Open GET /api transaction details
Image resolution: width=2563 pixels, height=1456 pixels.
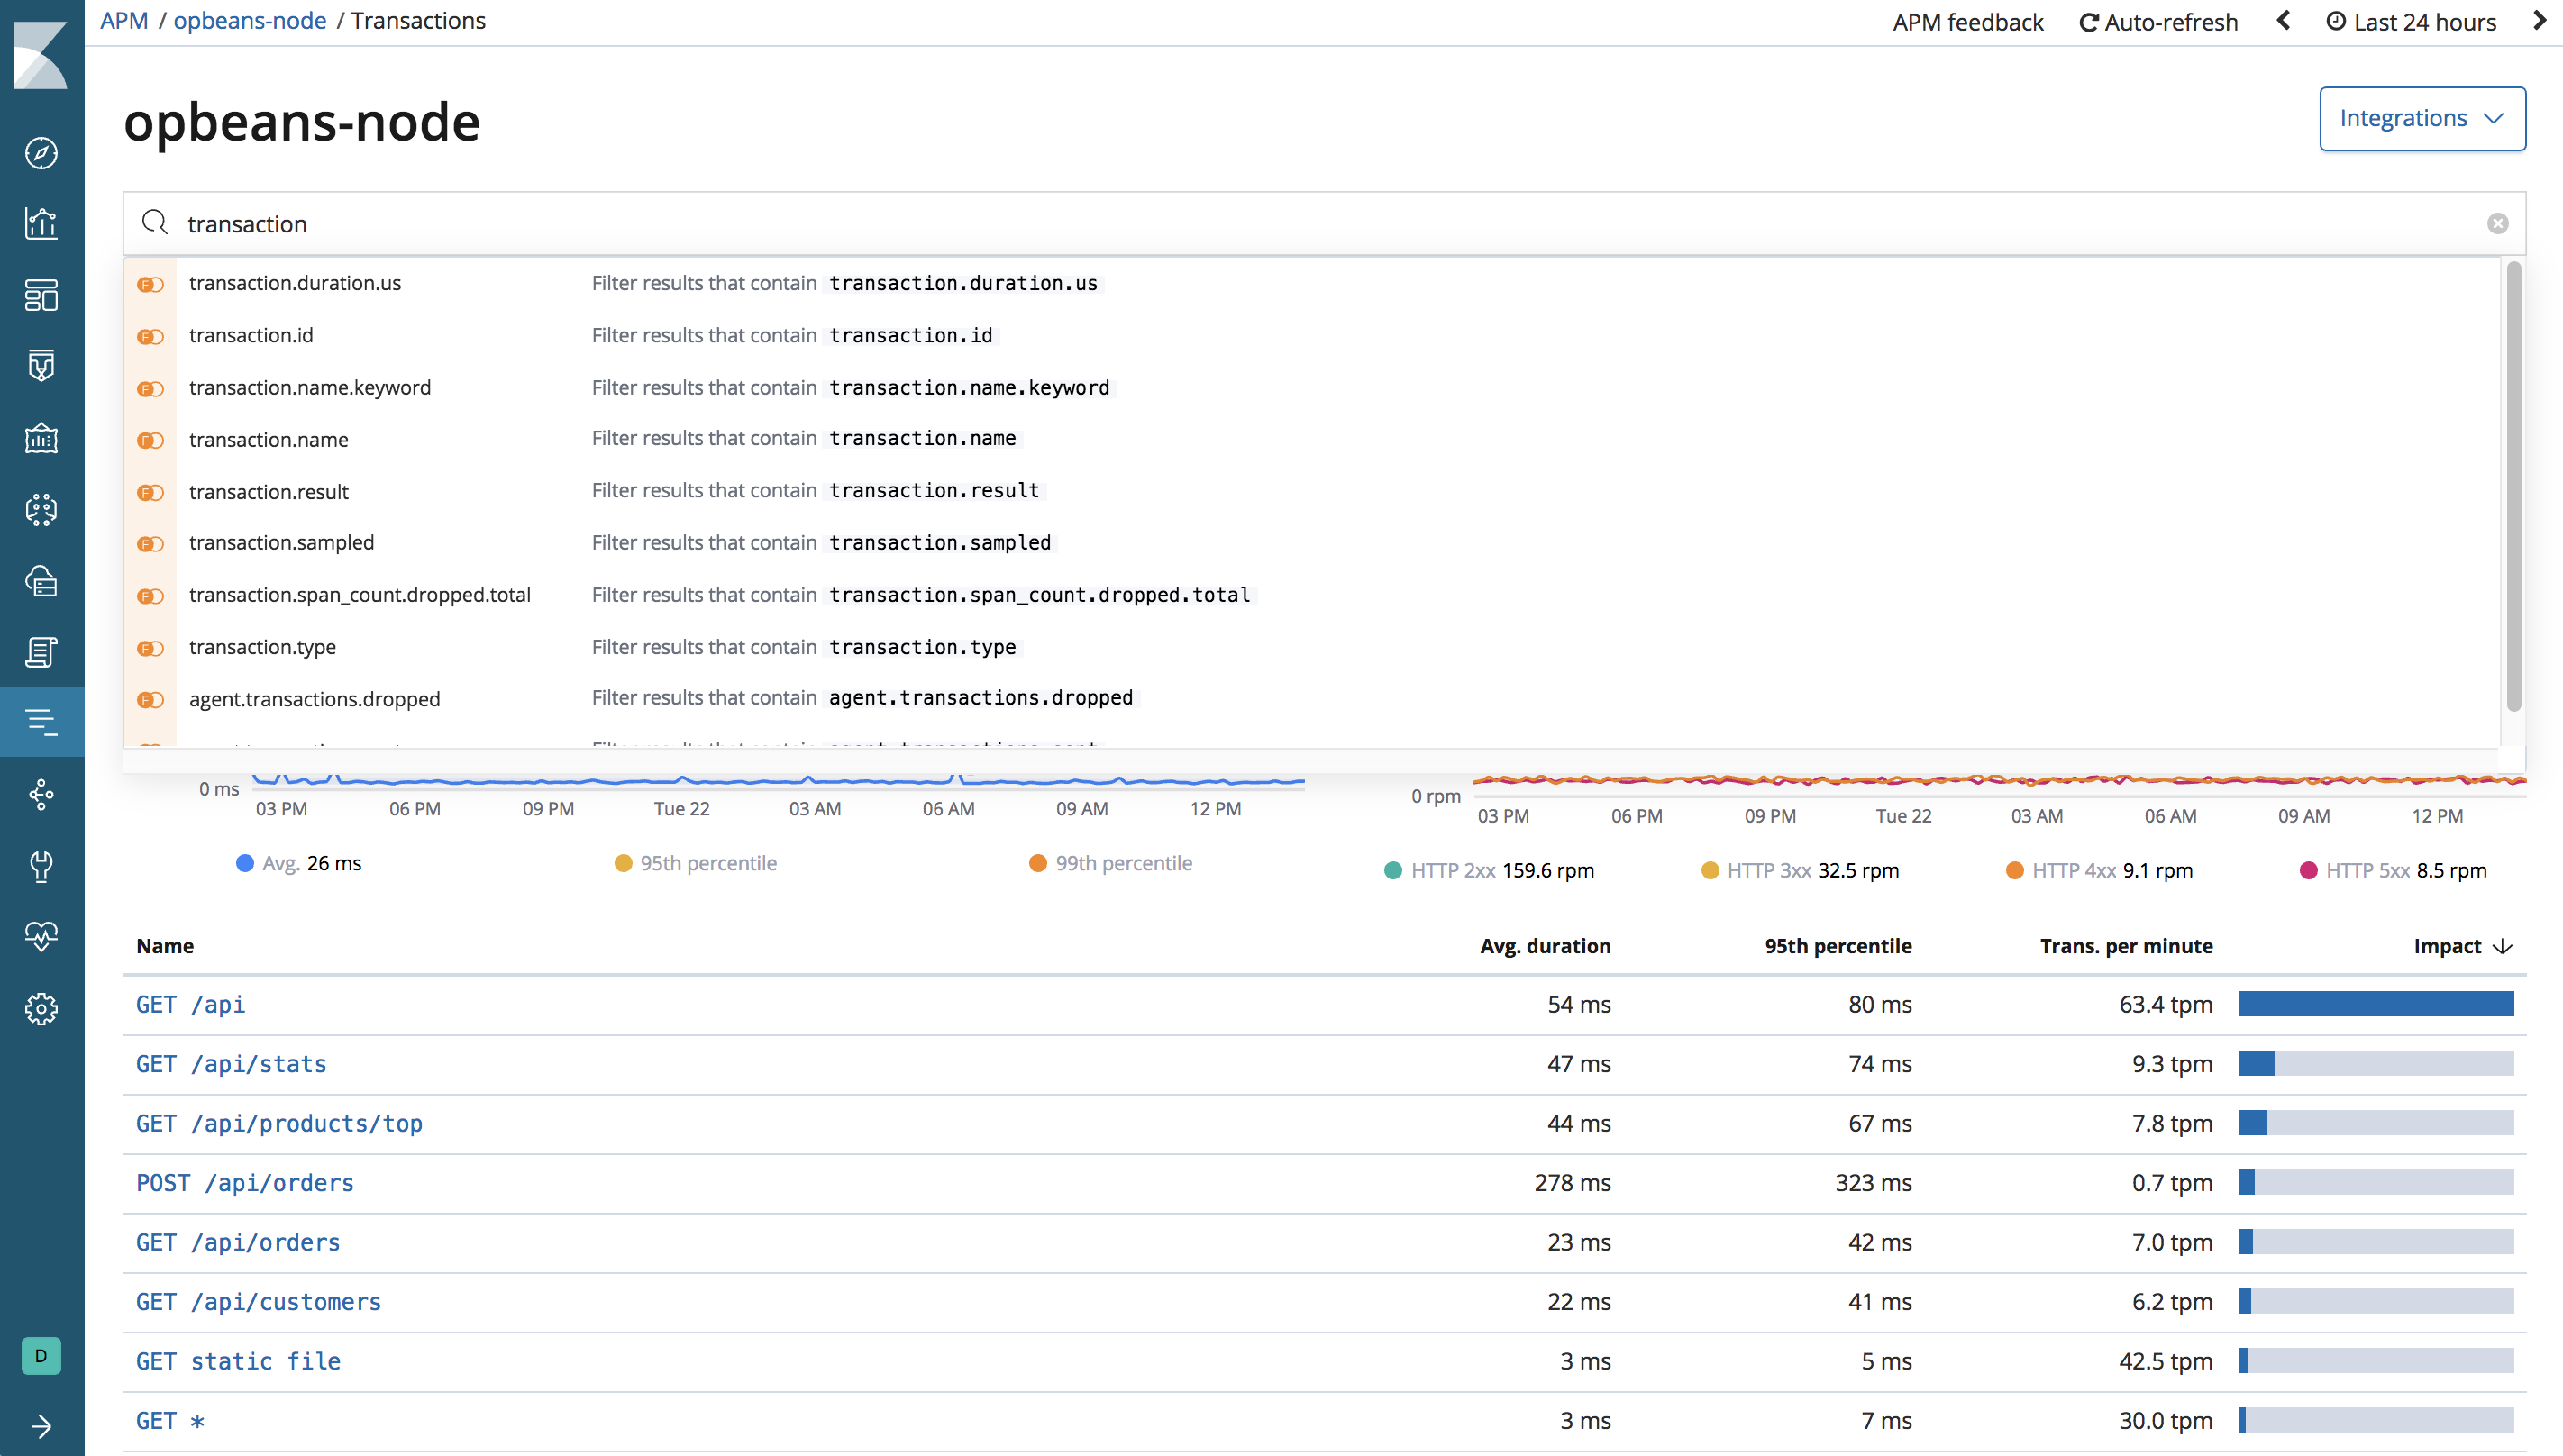pos(190,1004)
